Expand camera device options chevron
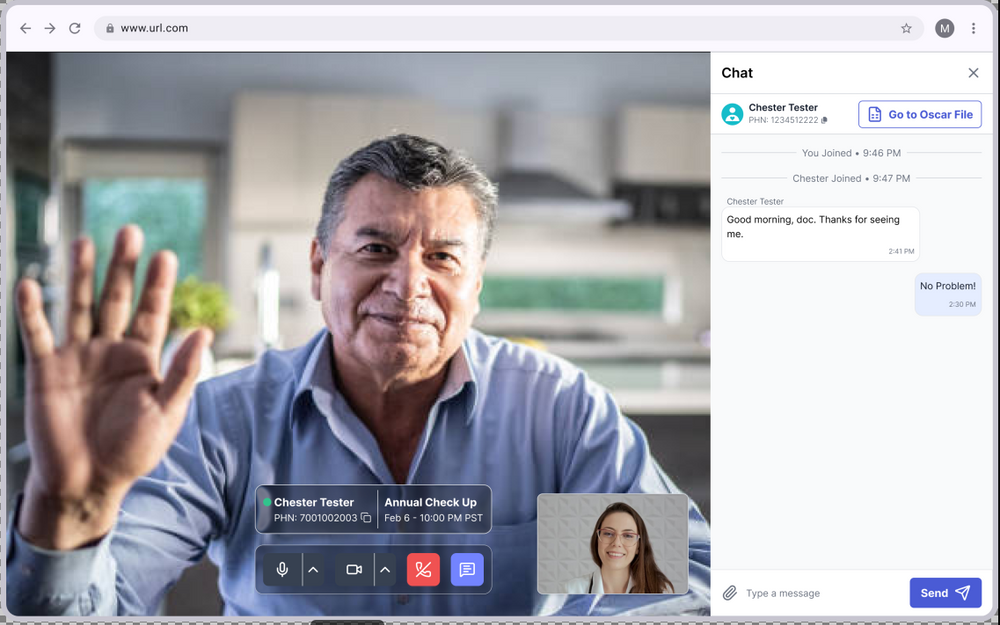Screen dimensions: 1000x625 tap(385, 569)
